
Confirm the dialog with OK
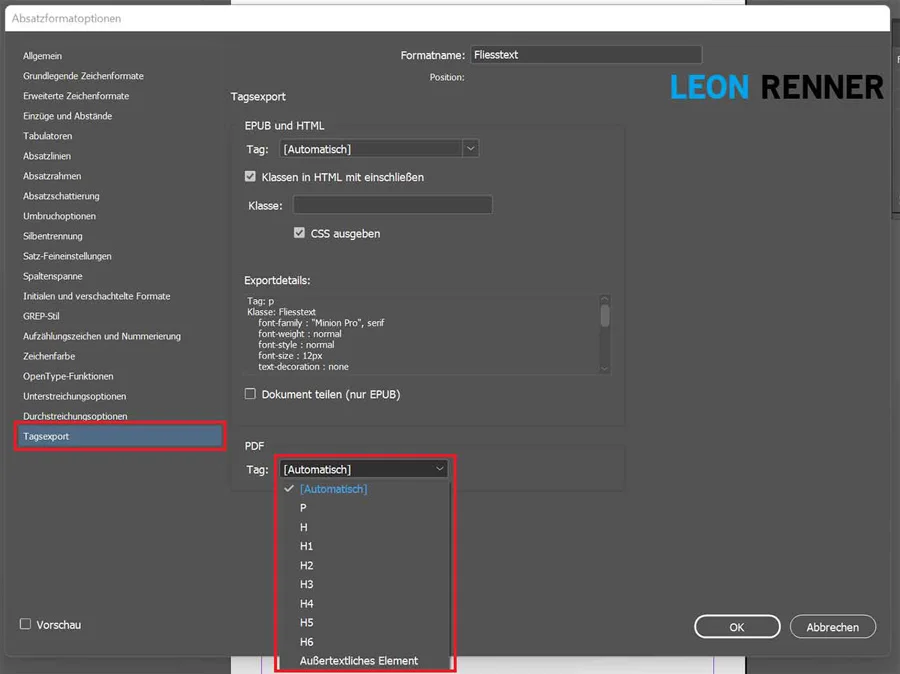click(736, 627)
